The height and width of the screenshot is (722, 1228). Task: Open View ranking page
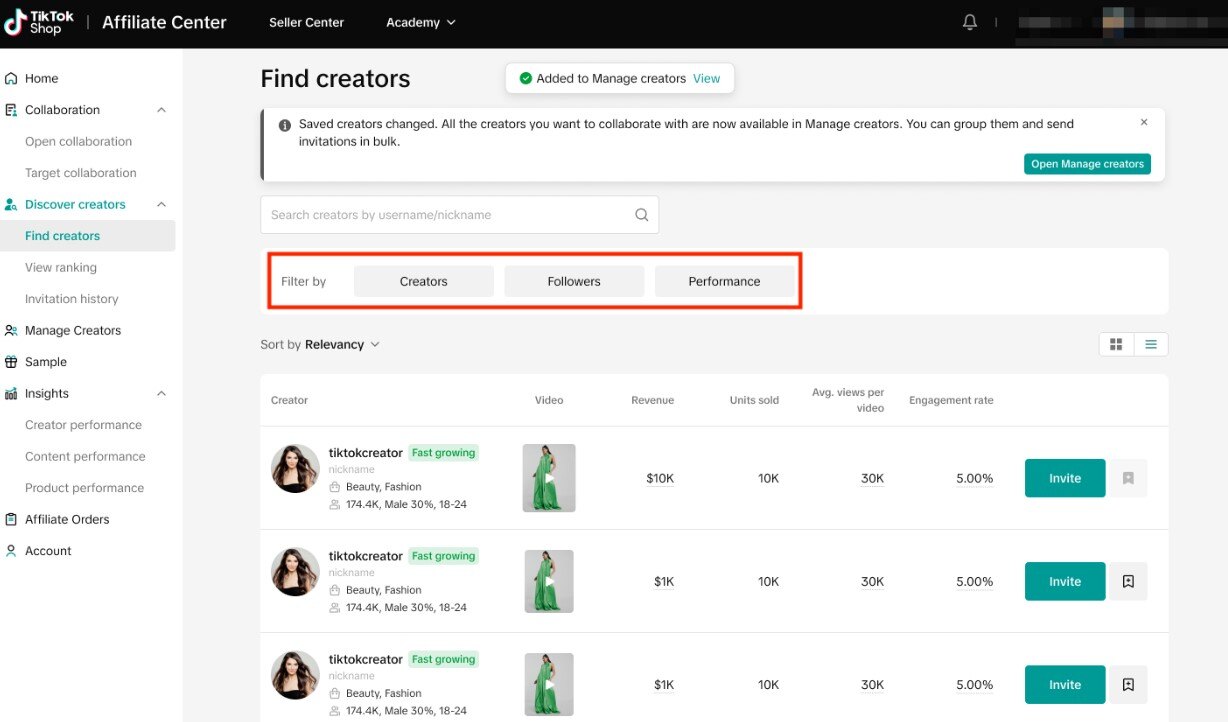pyautogui.click(x=61, y=267)
